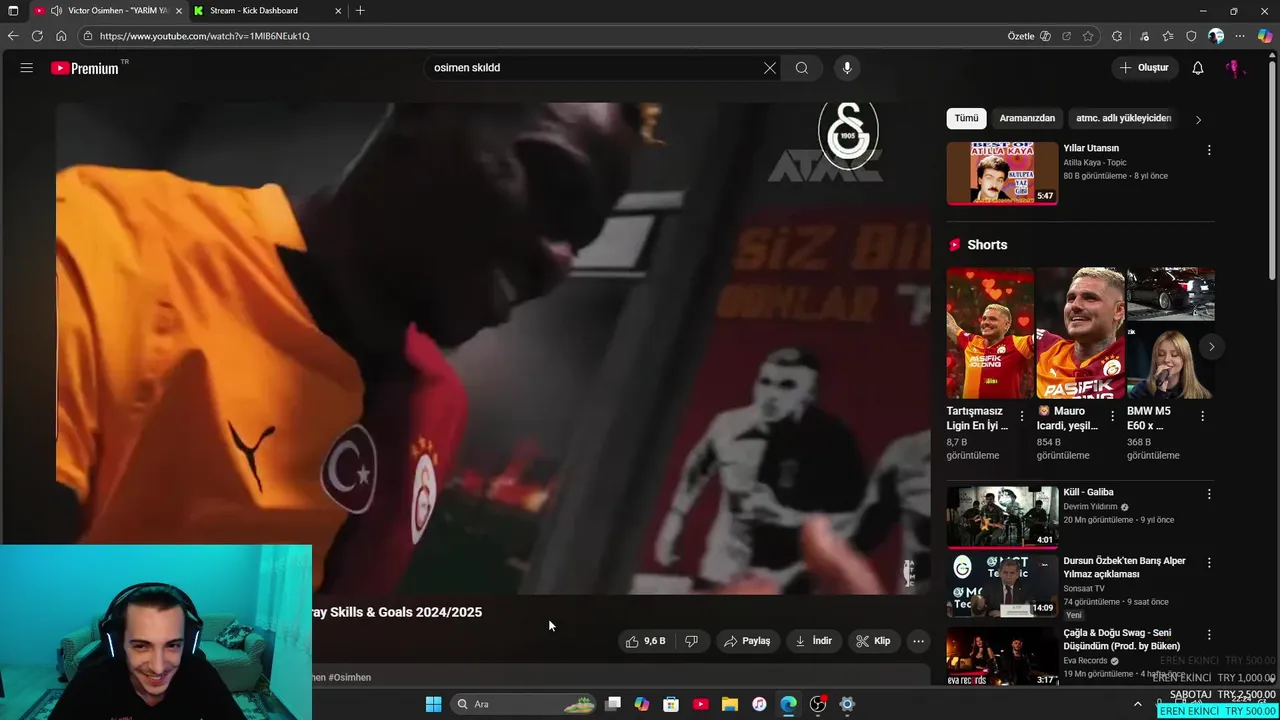The height and width of the screenshot is (720, 1280).
Task: Dislike the video with the thumbs-down button
Action: pos(691,641)
